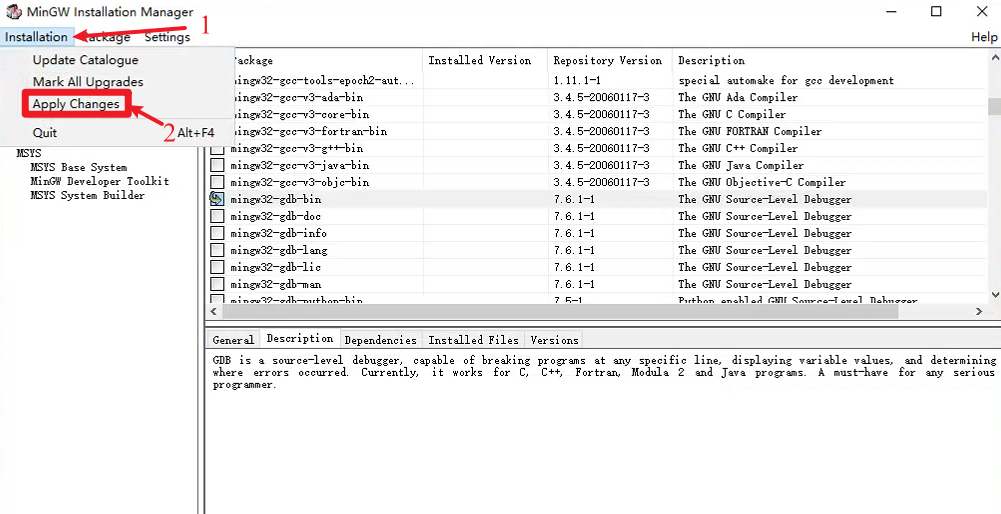This screenshot has width=1001, height=514.
Task: Select the mingw32-gcc-v3-java-bin package name
Action: pos(299,165)
